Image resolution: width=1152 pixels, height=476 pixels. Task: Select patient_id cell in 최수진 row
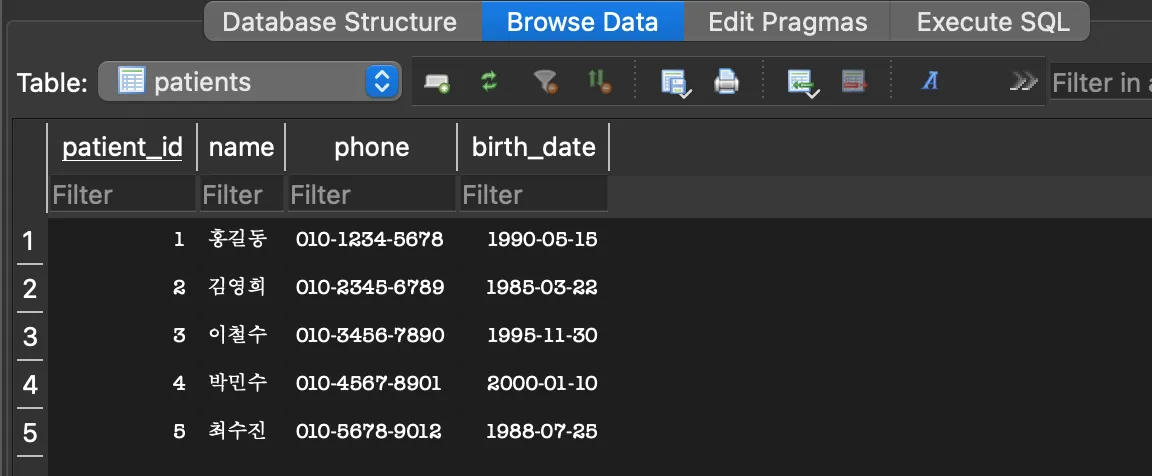point(122,432)
